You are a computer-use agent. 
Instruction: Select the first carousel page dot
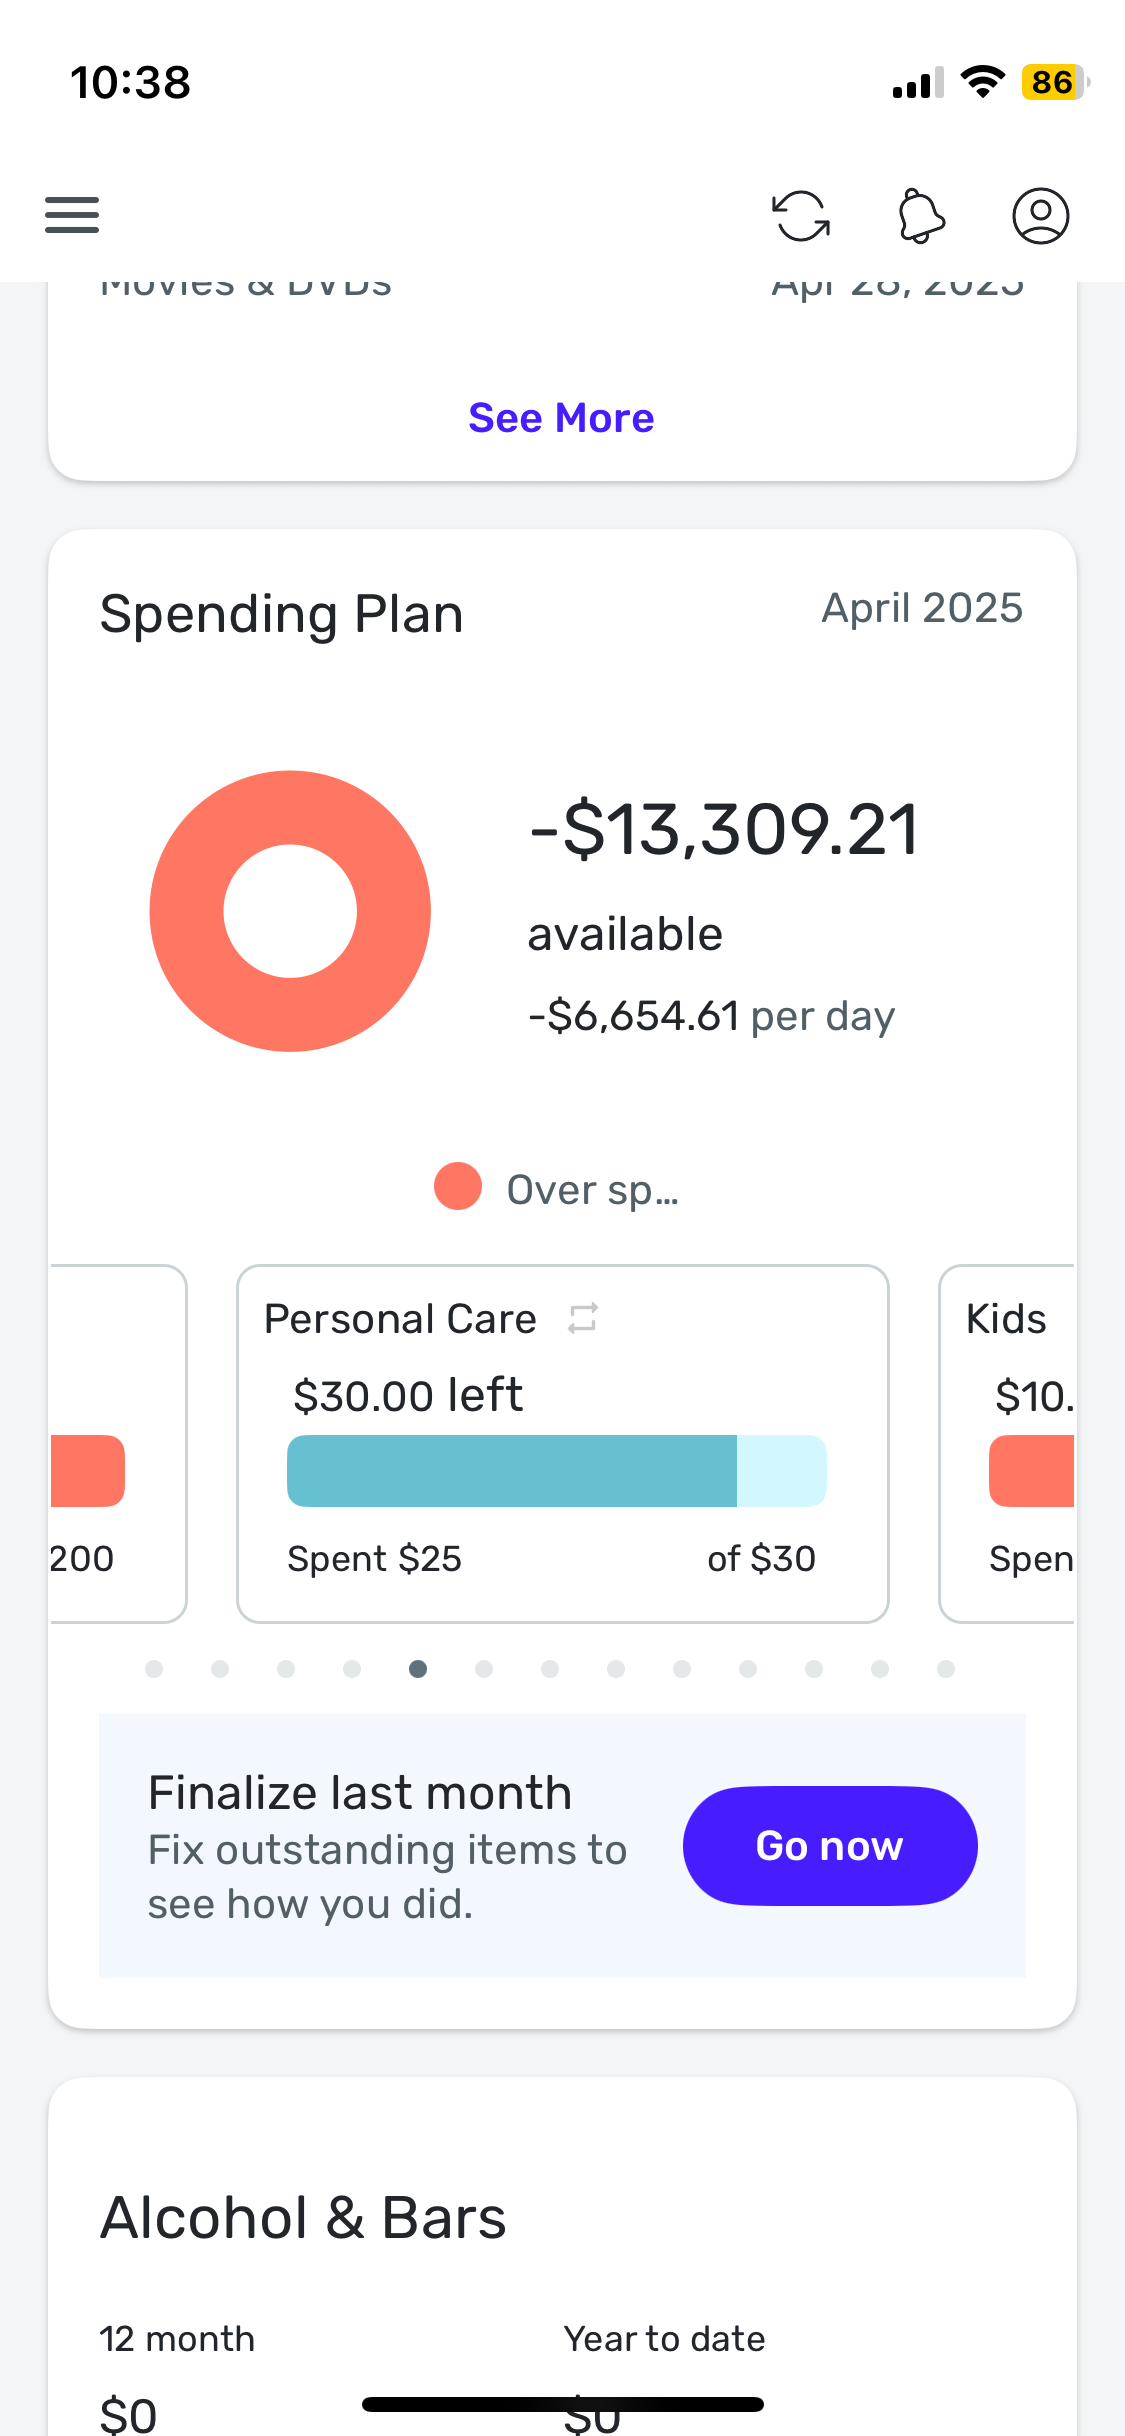point(154,1668)
